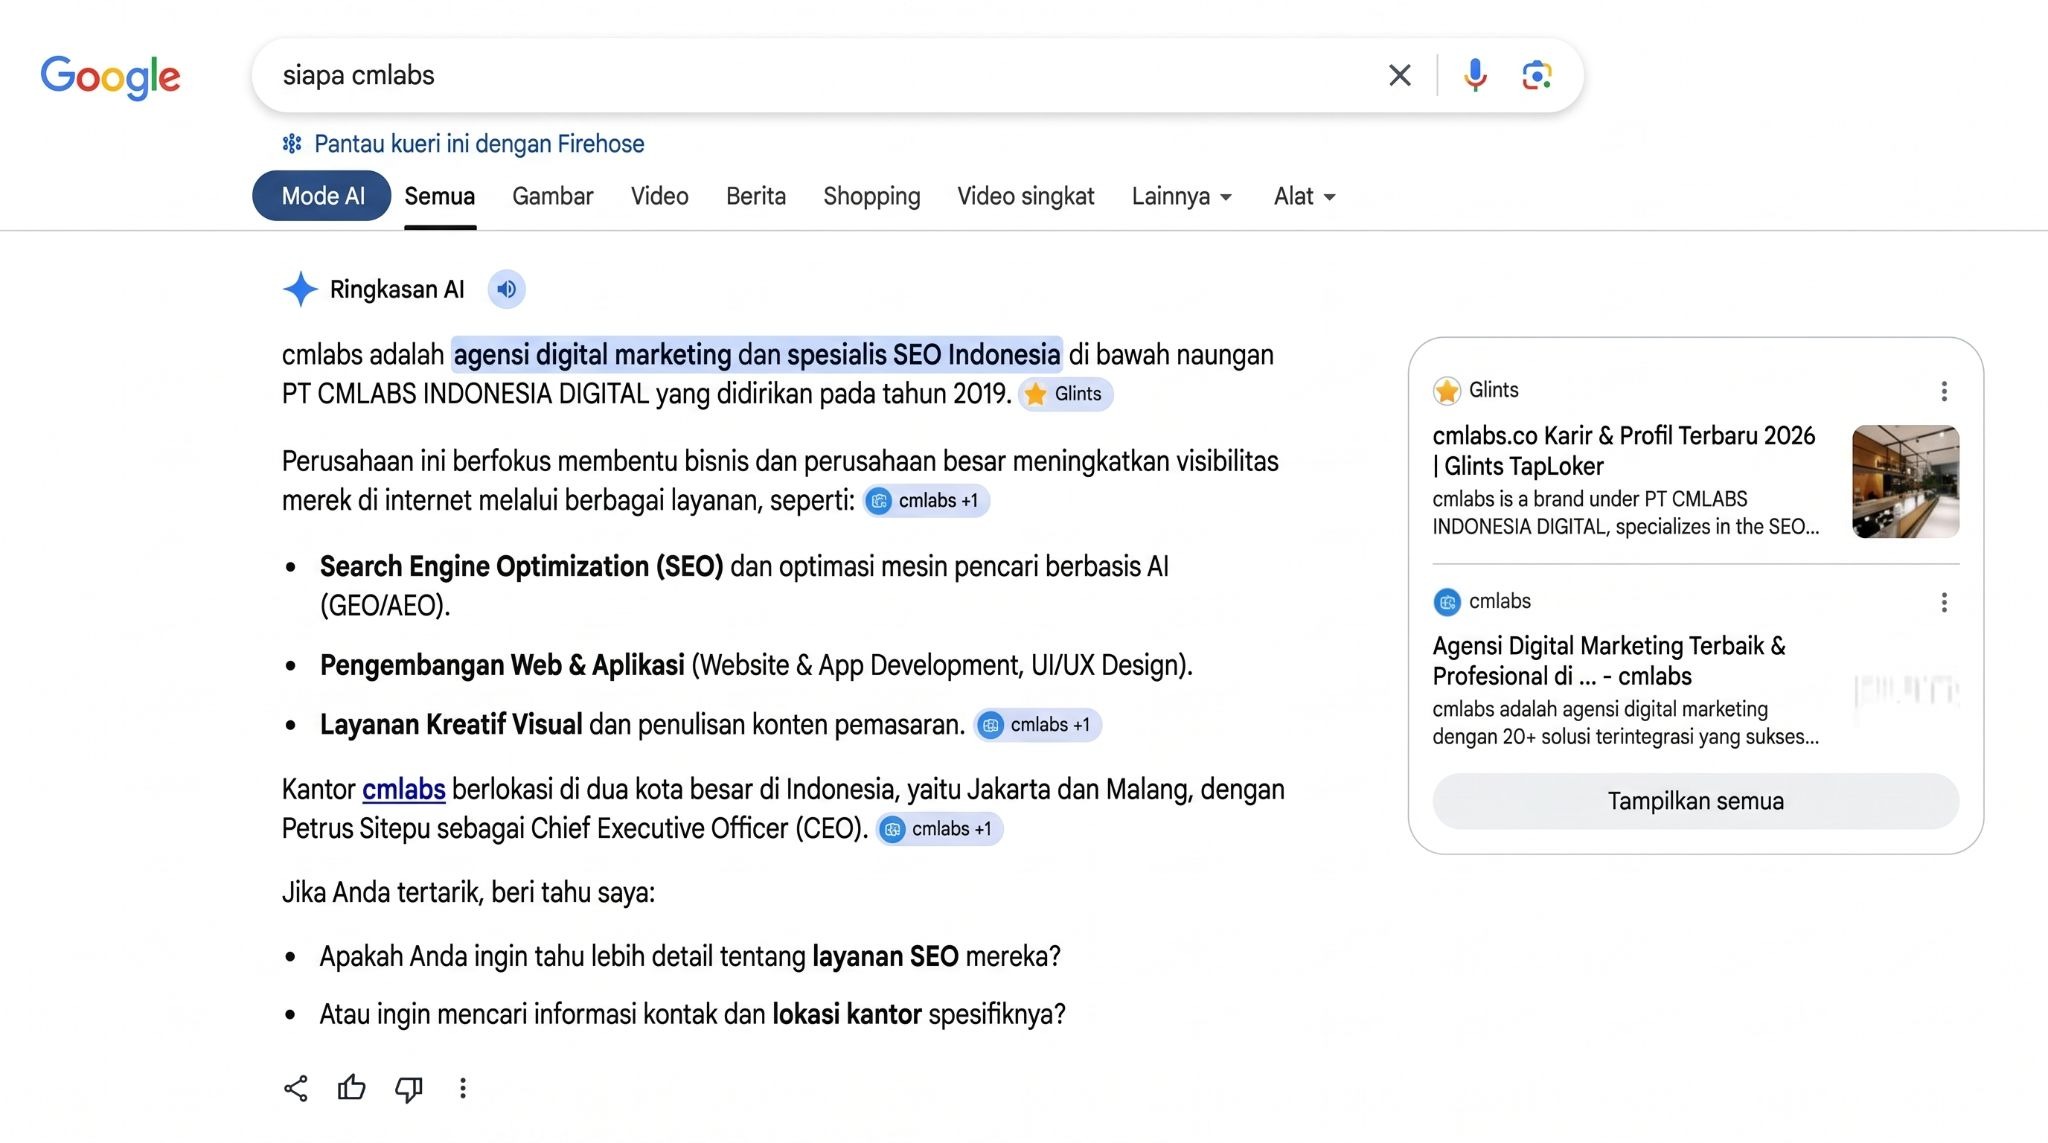Open three-dot menu for Glints source
Viewport: 2048px width, 1143px height.
click(1944, 391)
